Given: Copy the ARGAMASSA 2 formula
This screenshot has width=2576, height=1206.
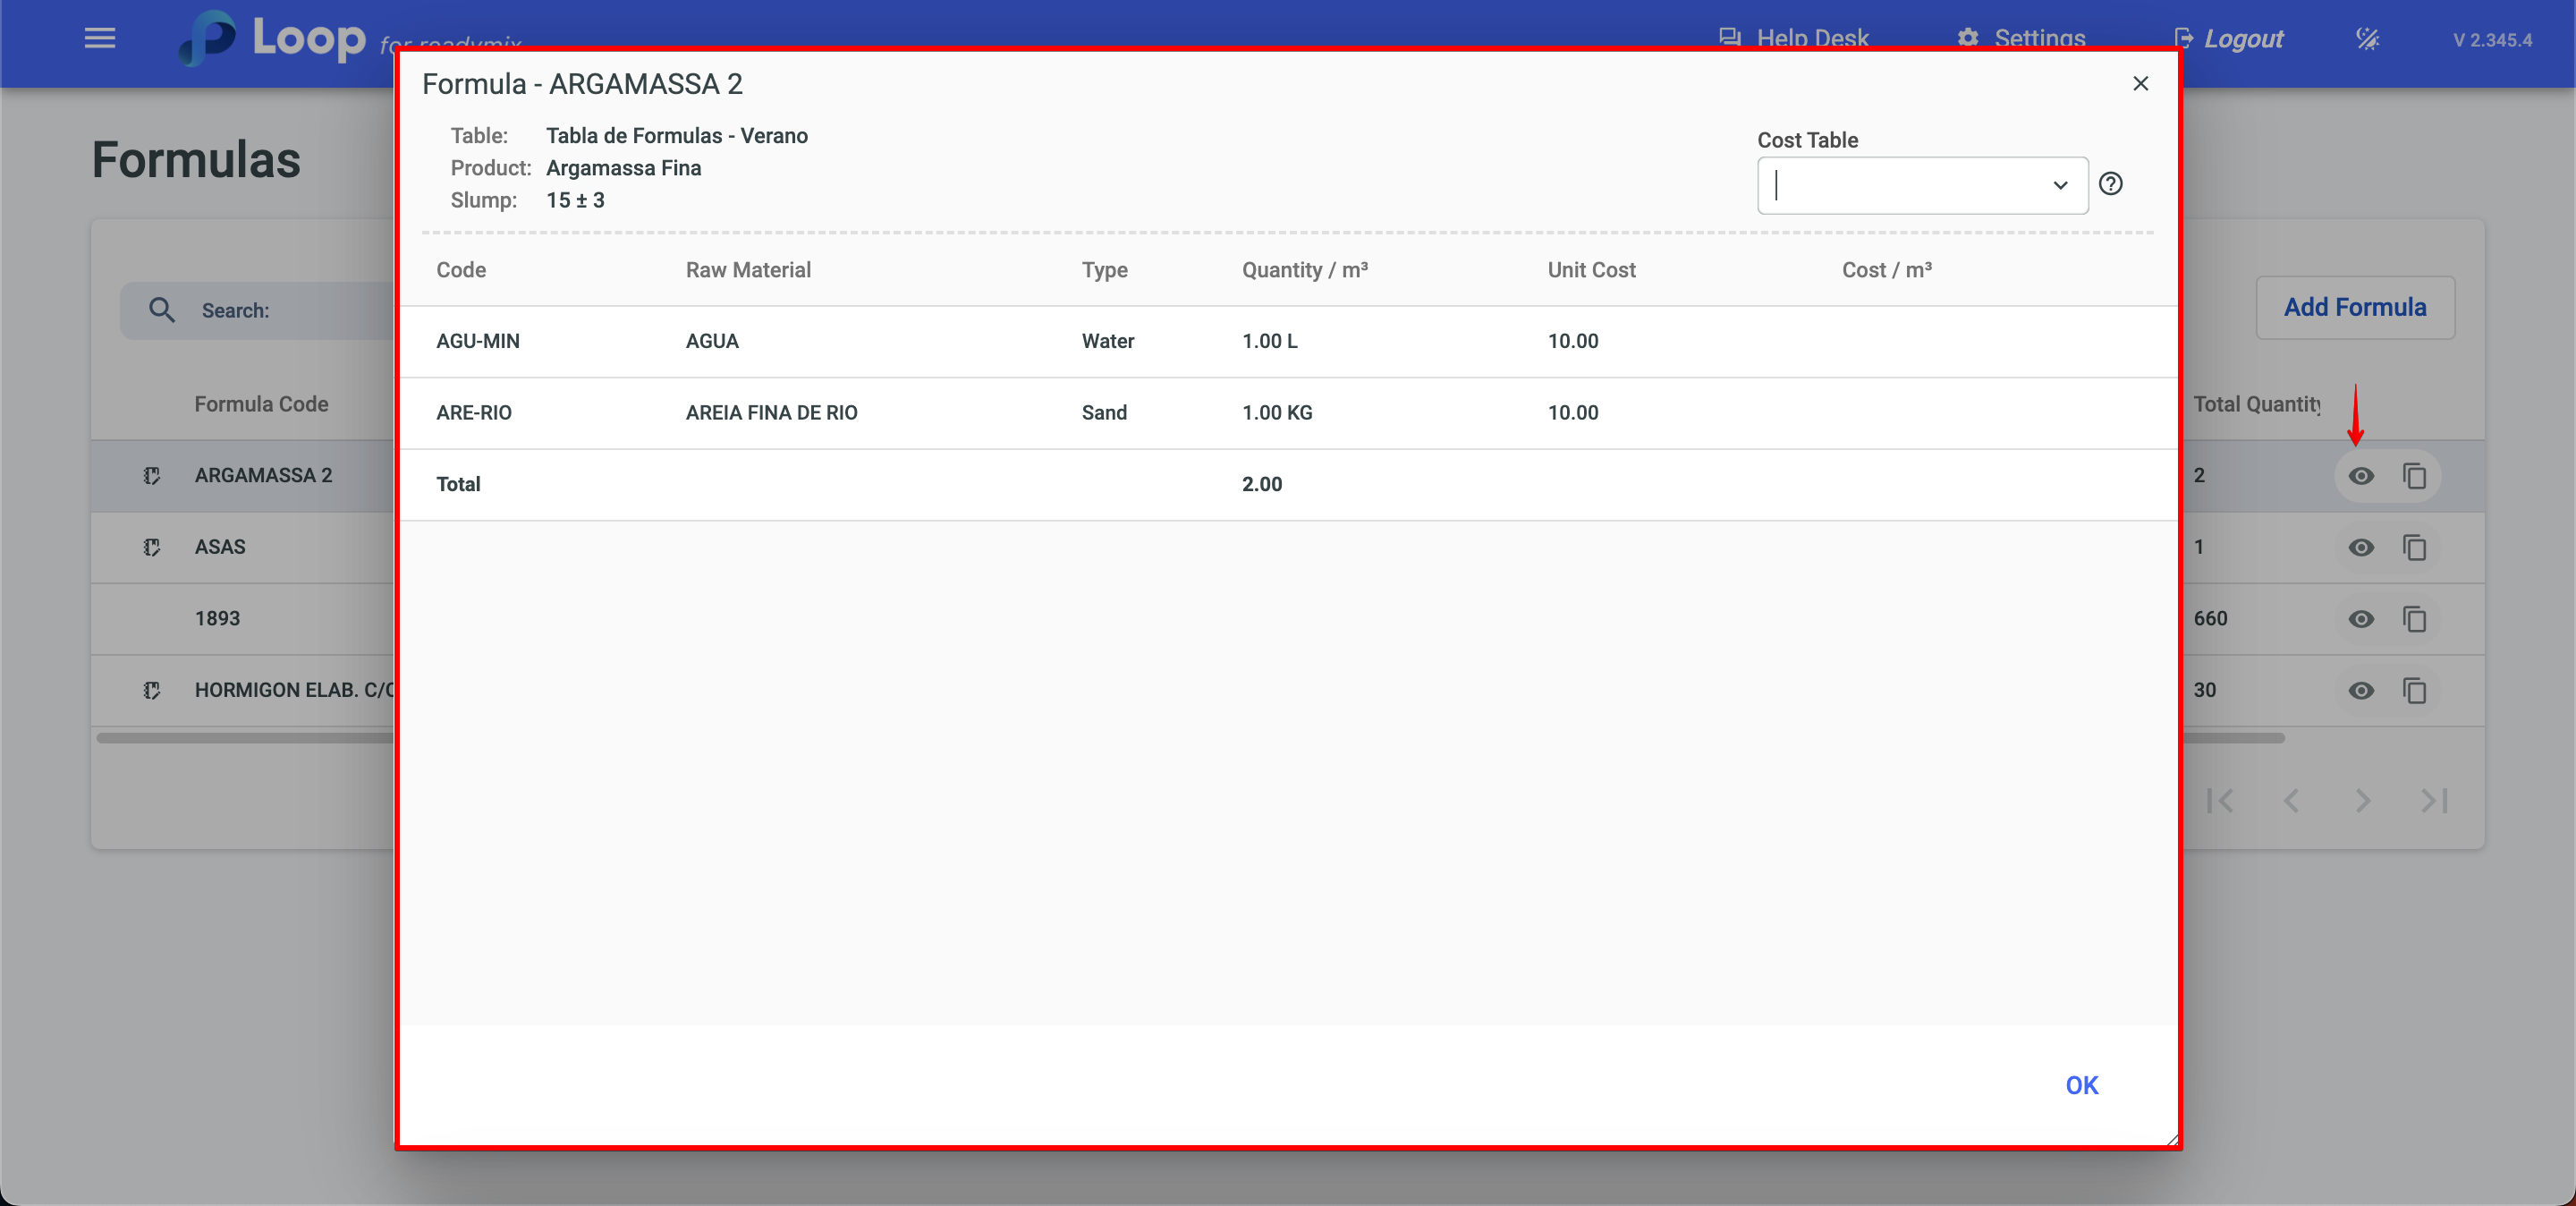Looking at the screenshot, I should (x=2414, y=476).
